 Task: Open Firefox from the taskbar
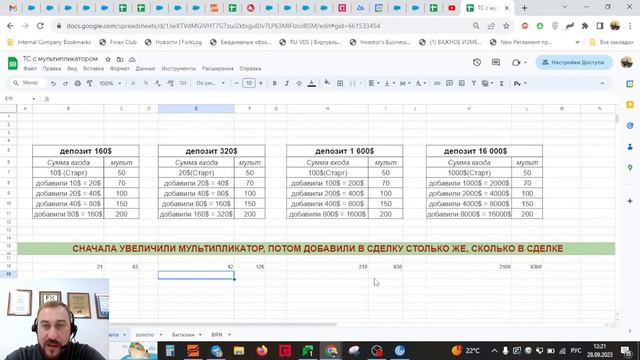tap(262, 351)
